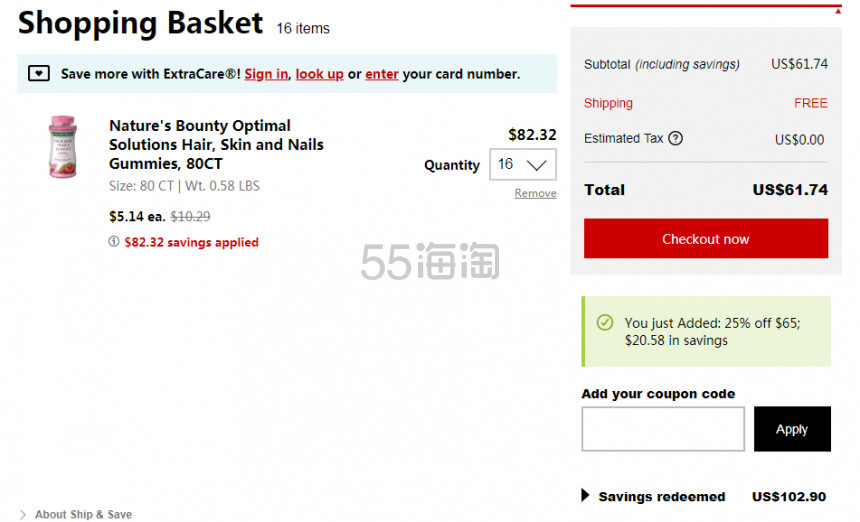Open the Nature's Bounty Optimal Solutions product title
This screenshot has height=522, width=860.
(216, 145)
